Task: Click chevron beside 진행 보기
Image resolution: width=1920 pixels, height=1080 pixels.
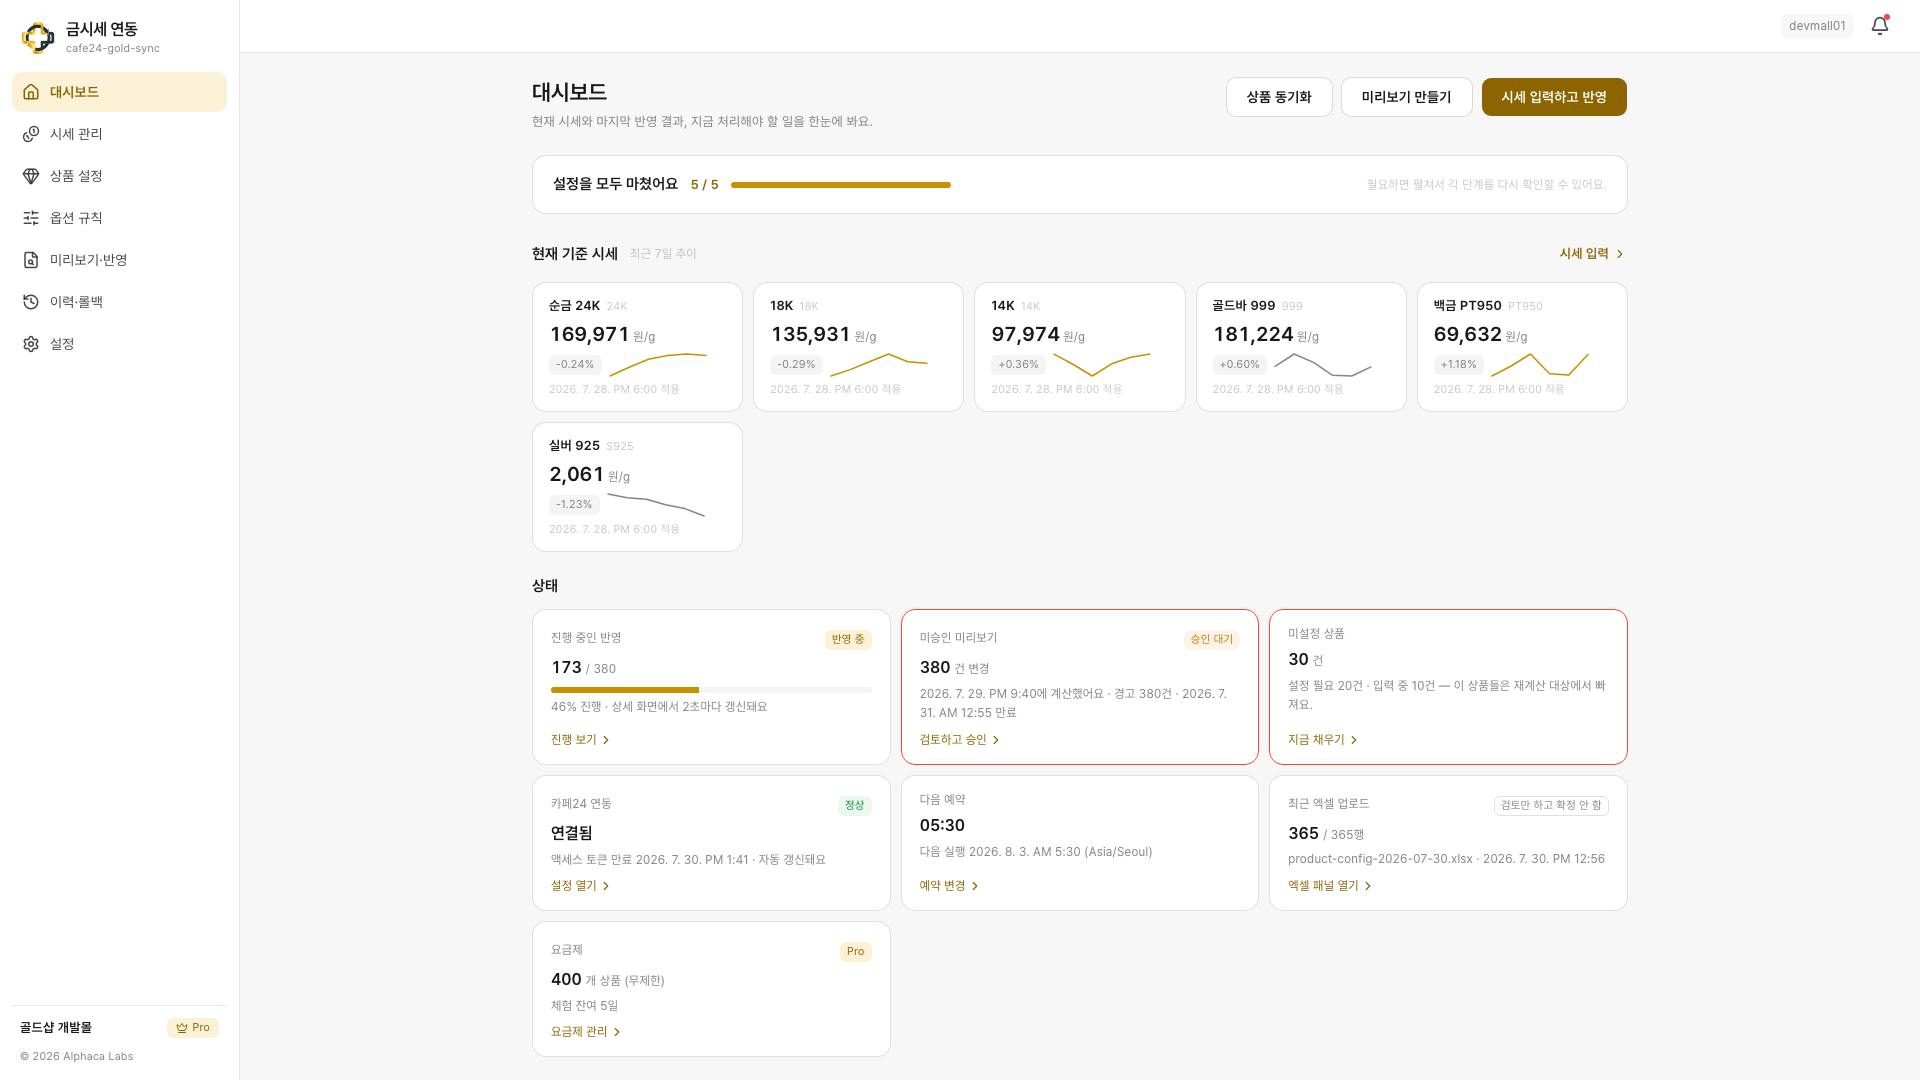Action: (606, 740)
